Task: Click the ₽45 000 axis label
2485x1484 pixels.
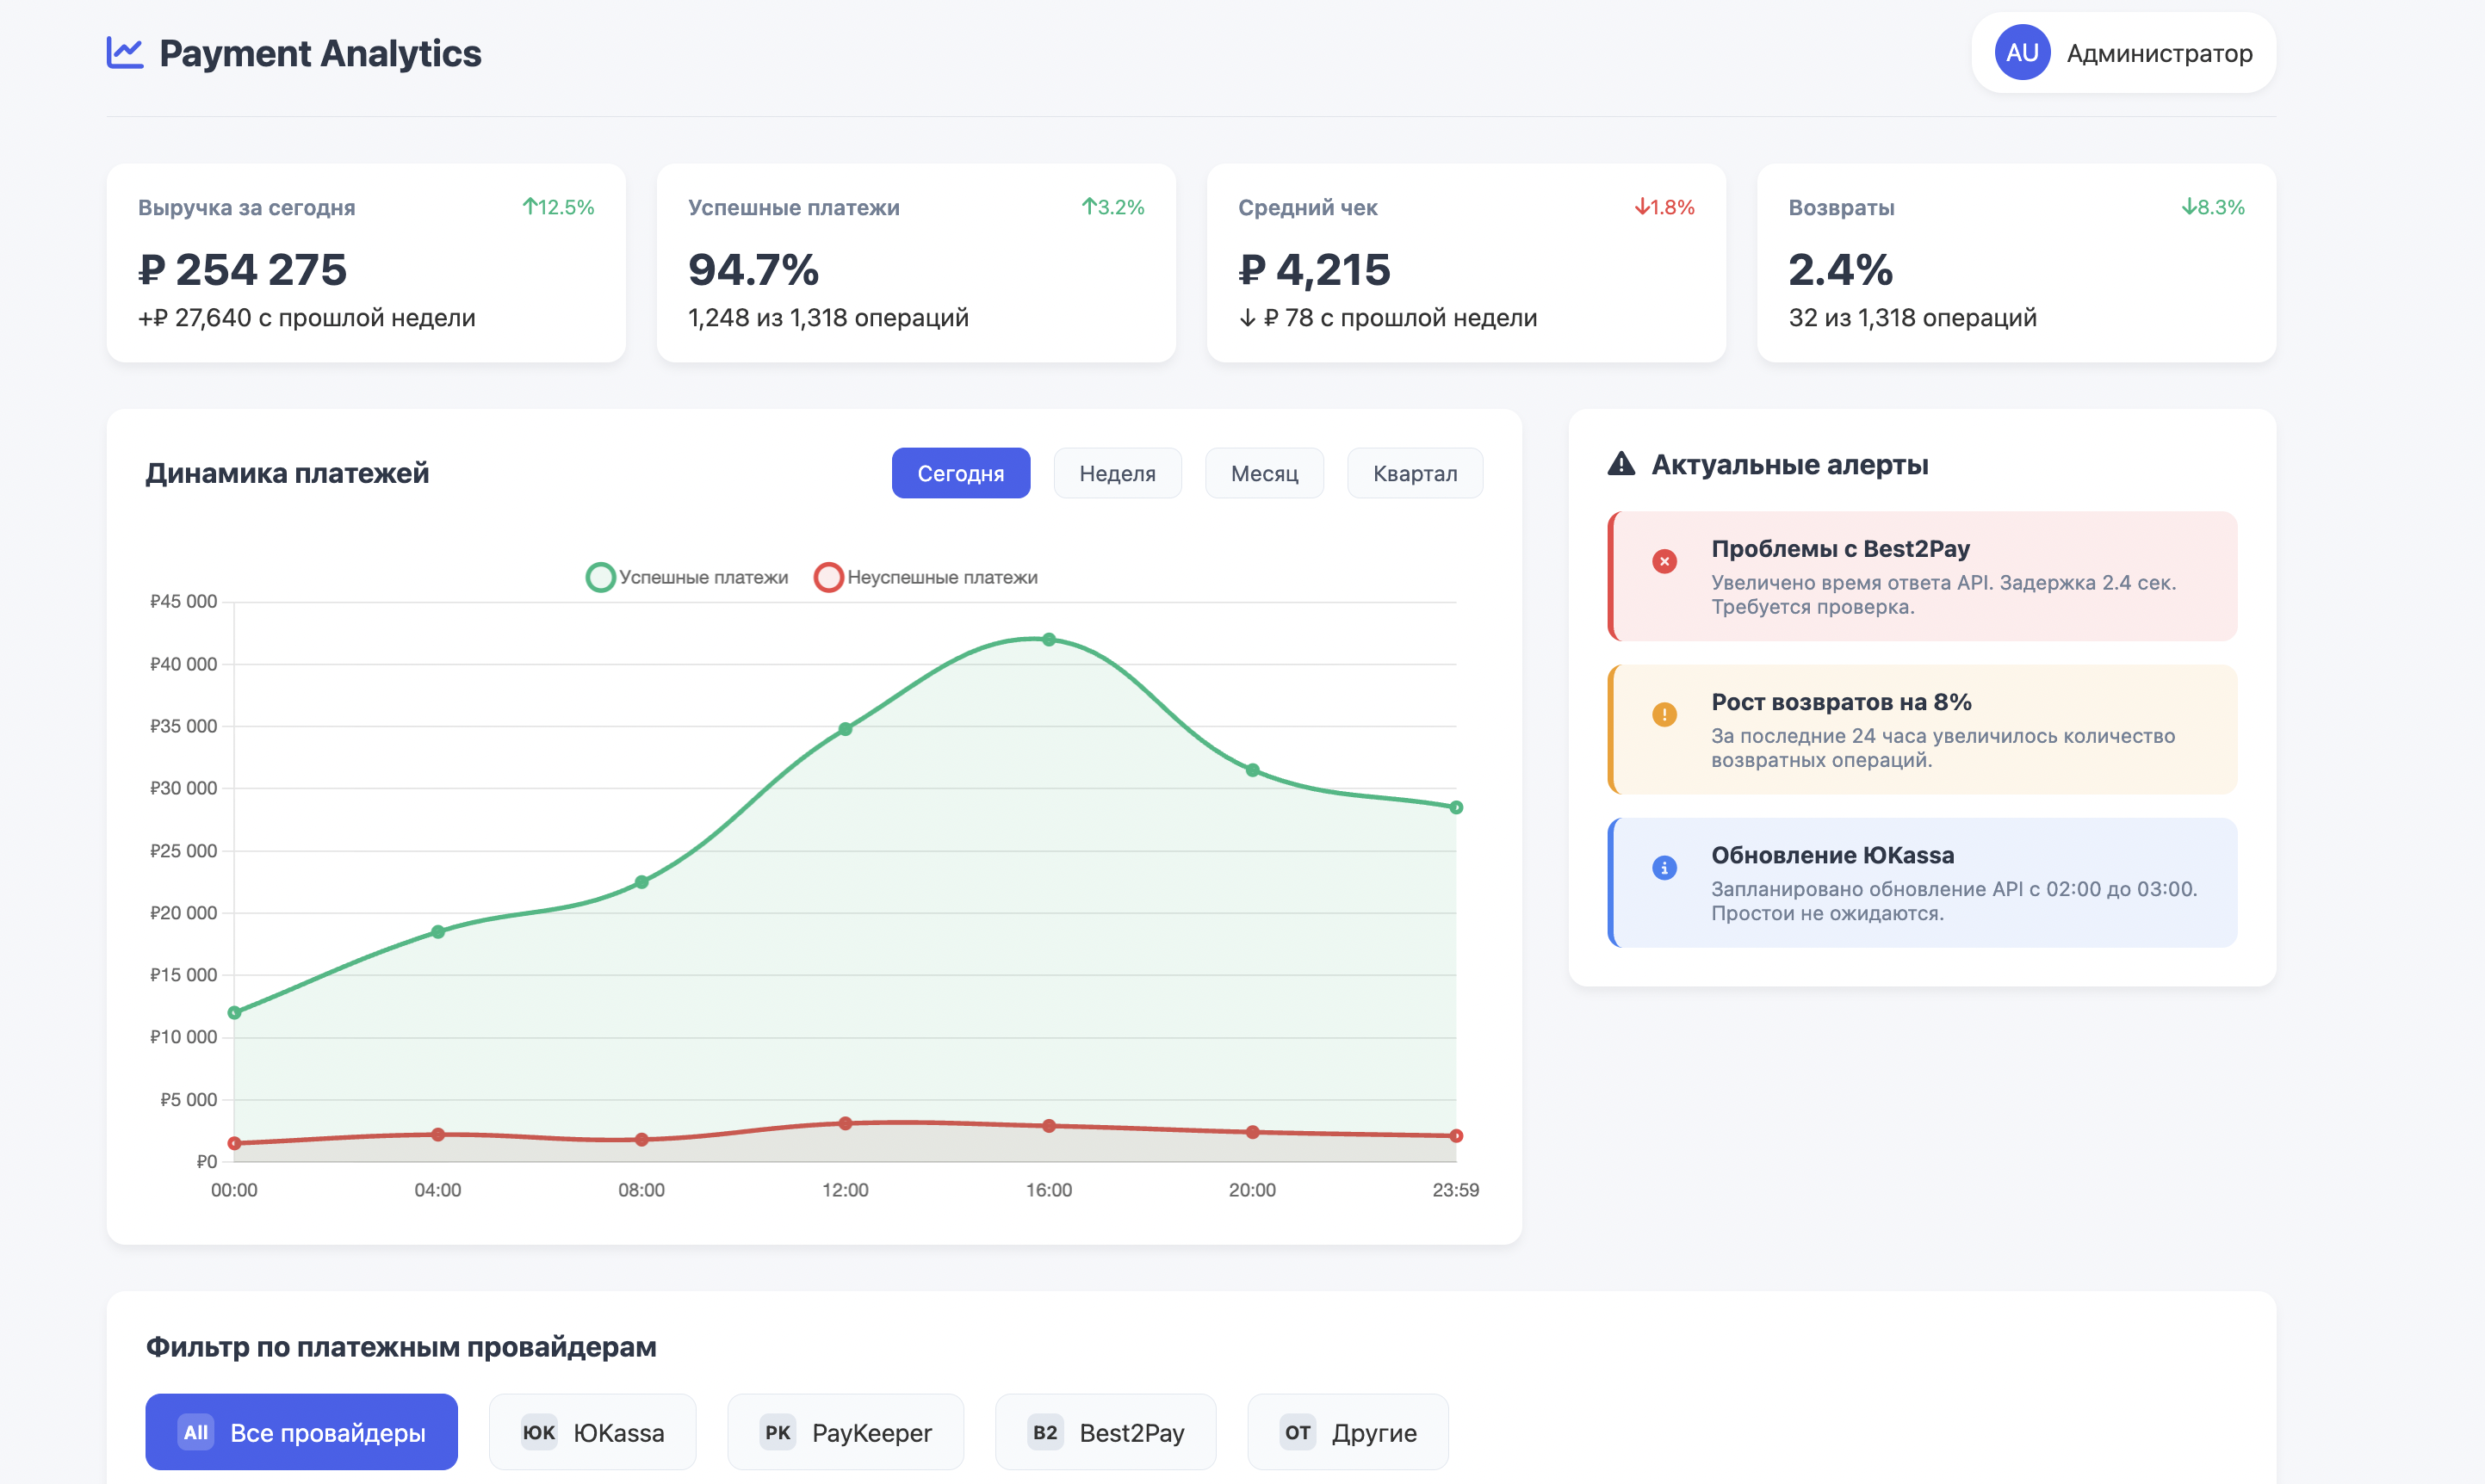Action: 183,601
